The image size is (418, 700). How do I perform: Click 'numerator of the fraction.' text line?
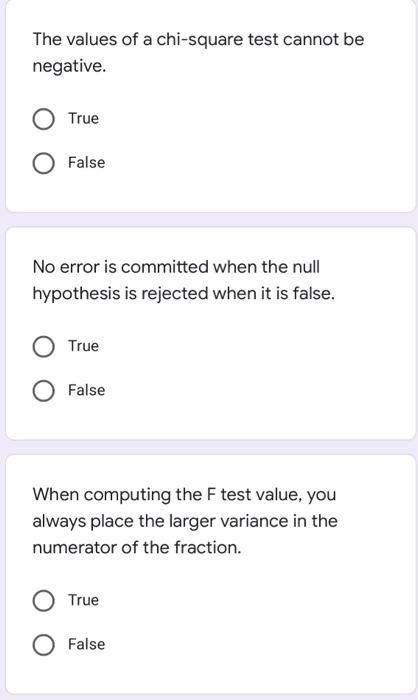137,547
